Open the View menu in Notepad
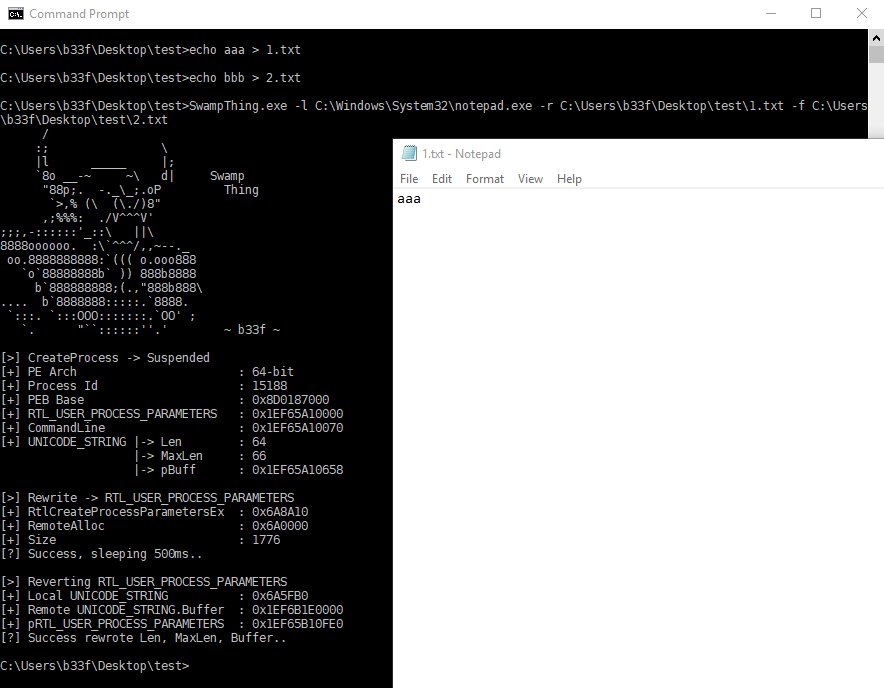 [x=530, y=179]
